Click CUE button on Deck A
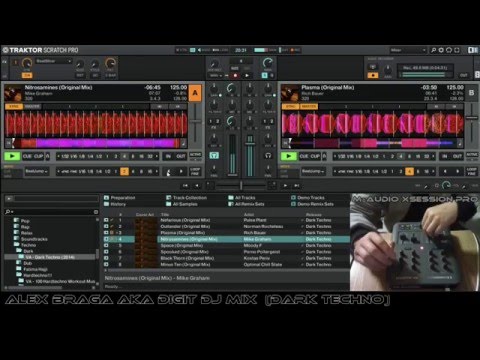The width and height of the screenshot is (480, 360). [x=27, y=156]
